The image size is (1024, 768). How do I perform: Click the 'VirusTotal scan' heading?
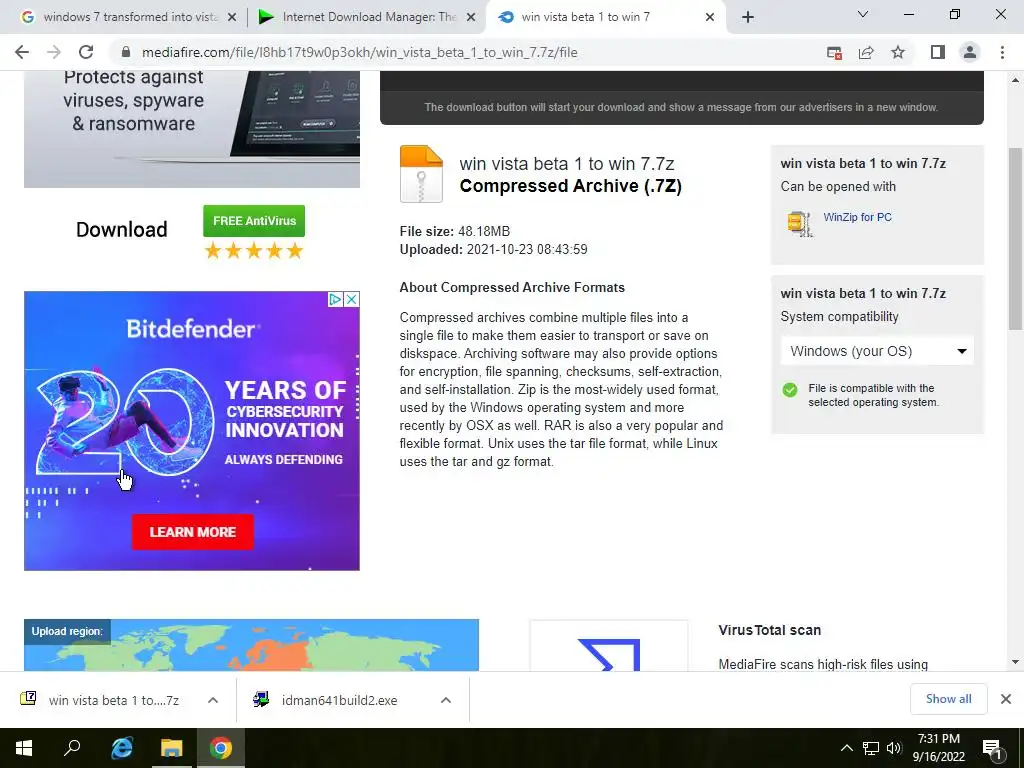769,630
